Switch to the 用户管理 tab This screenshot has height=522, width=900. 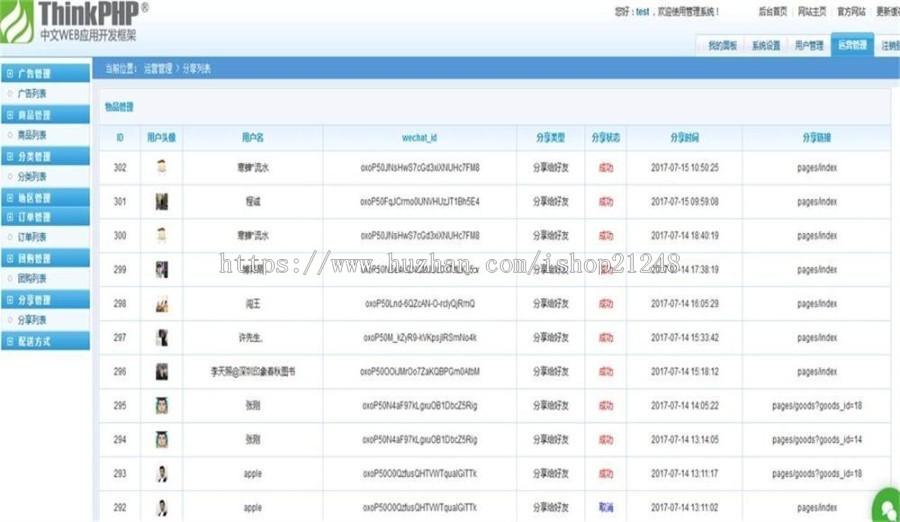pyautogui.click(x=809, y=45)
